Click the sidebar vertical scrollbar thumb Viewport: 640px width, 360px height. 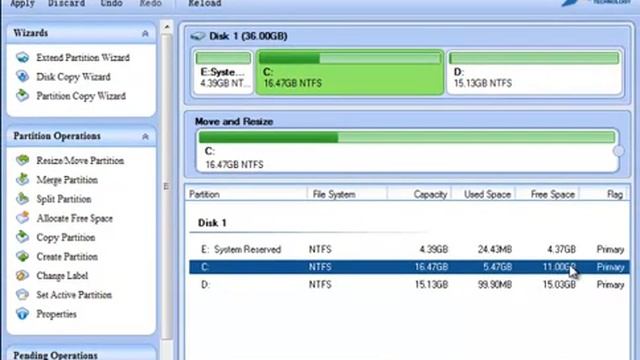pos(167,186)
